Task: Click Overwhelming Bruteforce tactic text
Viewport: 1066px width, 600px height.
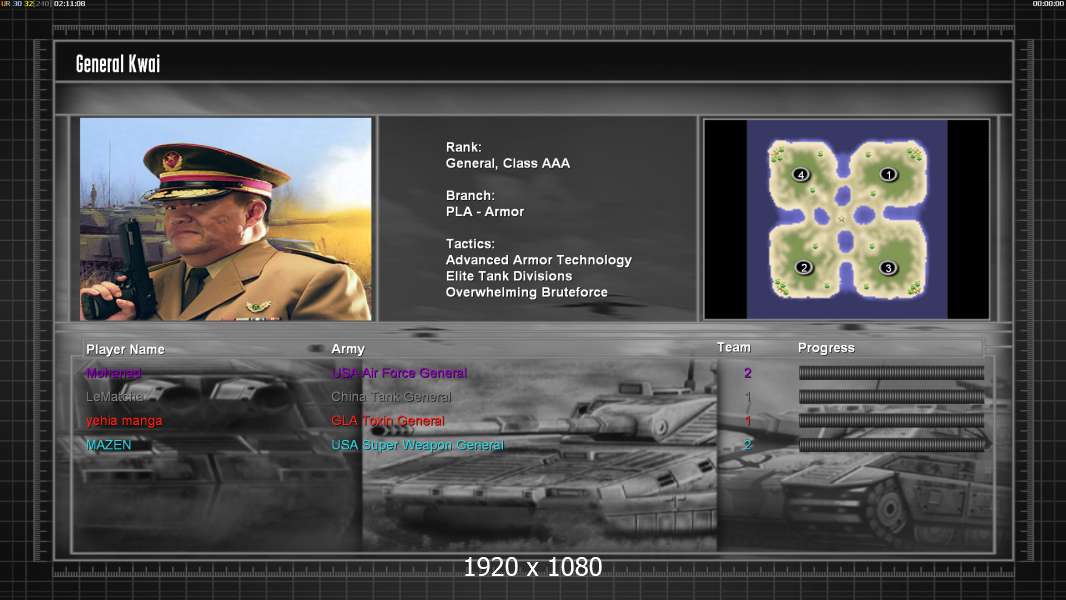Action: pos(526,292)
